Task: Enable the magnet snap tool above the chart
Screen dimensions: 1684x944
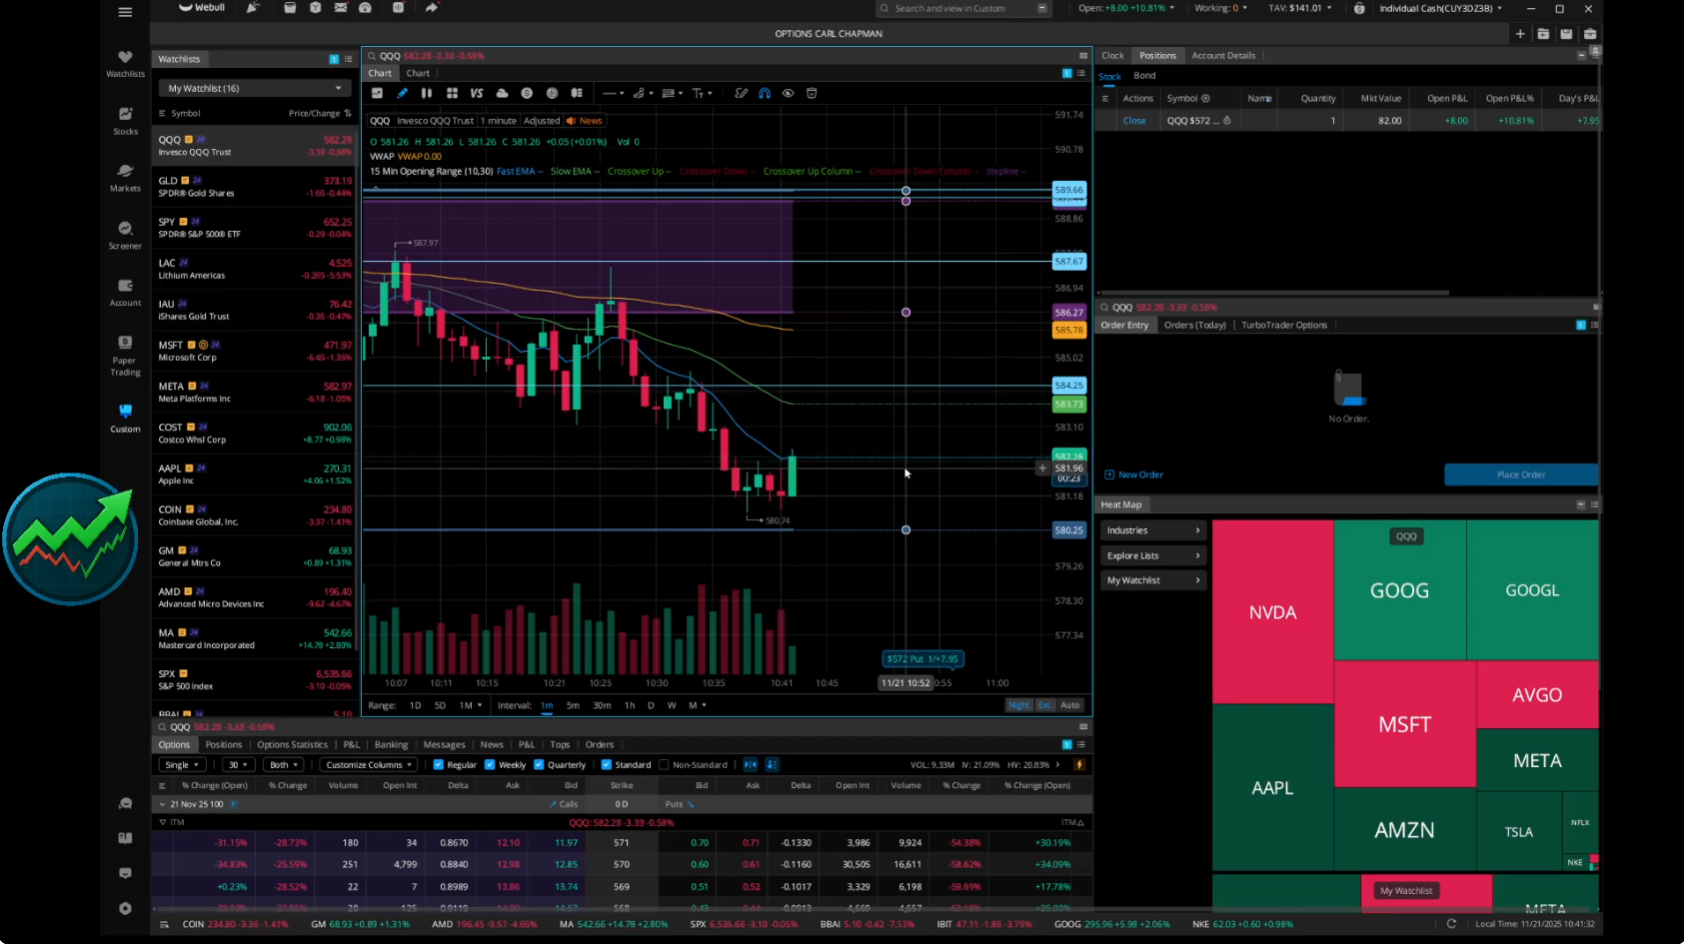Action: [x=764, y=93]
